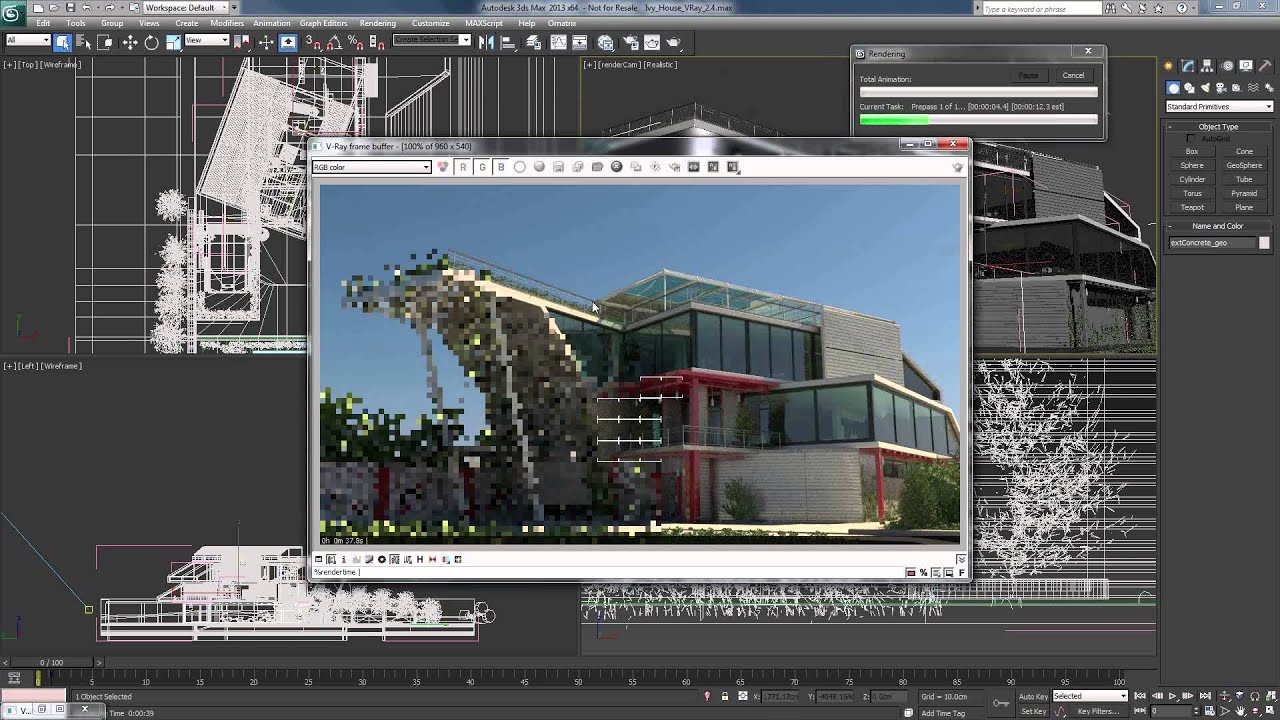This screenshot has height=720, width=1280.
Task: Activate the Select and Rotate tool
Action: coord(151,42)
